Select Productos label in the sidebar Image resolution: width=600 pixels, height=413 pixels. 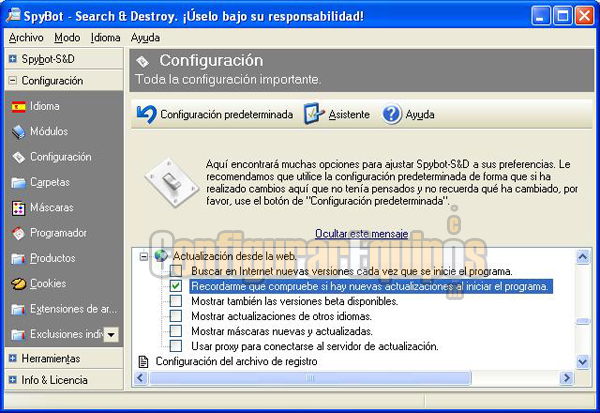coord(53,258)
